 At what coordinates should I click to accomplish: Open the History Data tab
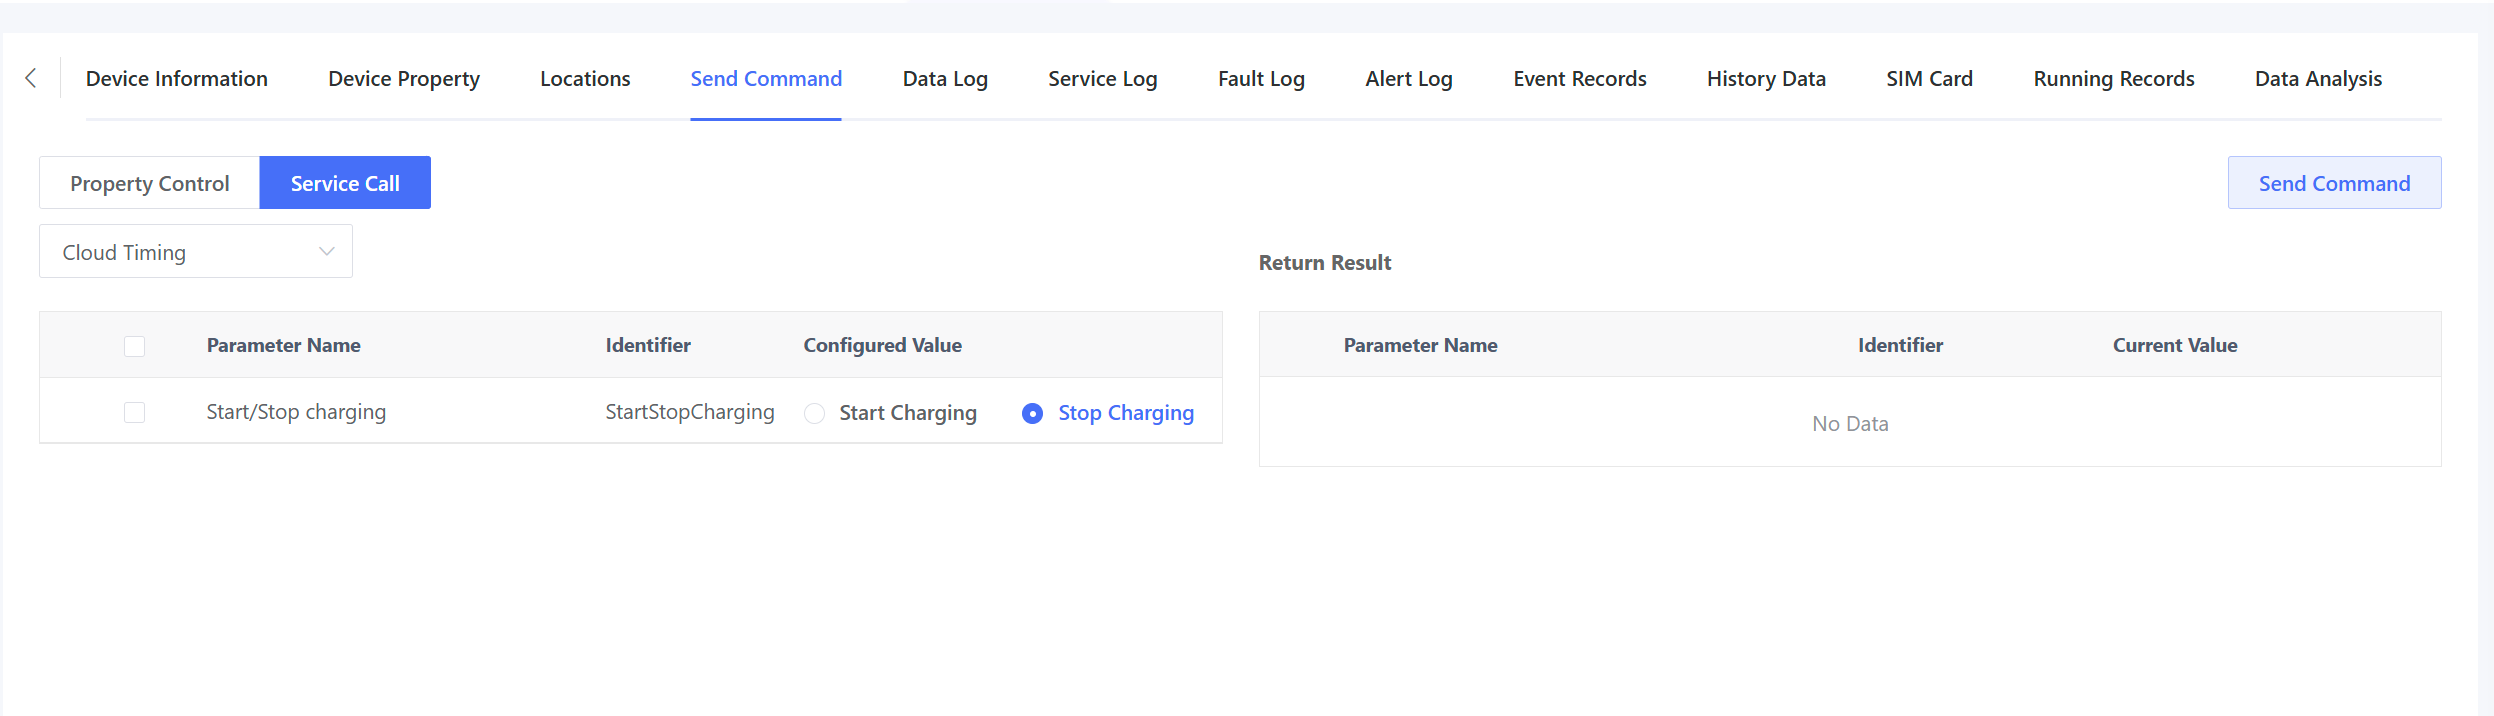click(1766, 79)
